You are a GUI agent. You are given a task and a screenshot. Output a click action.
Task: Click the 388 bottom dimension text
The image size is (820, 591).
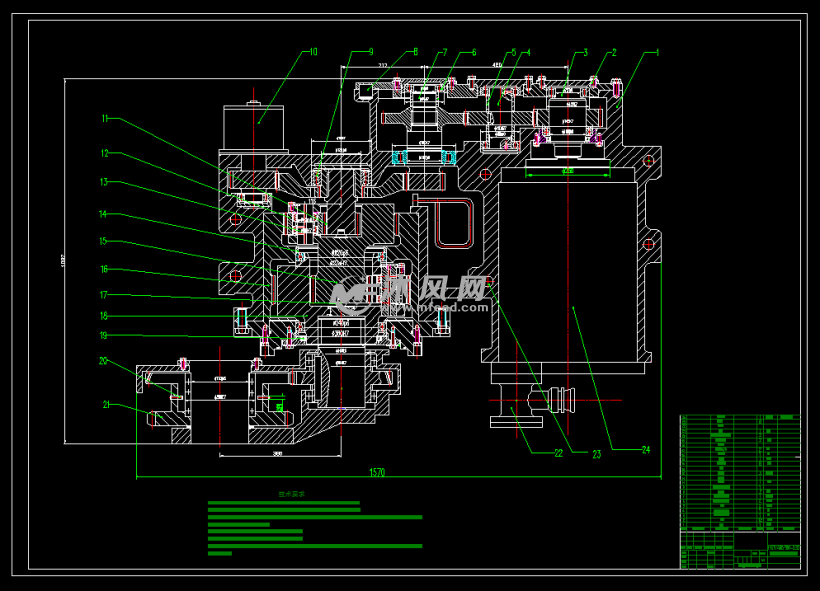tap(278, 453)
